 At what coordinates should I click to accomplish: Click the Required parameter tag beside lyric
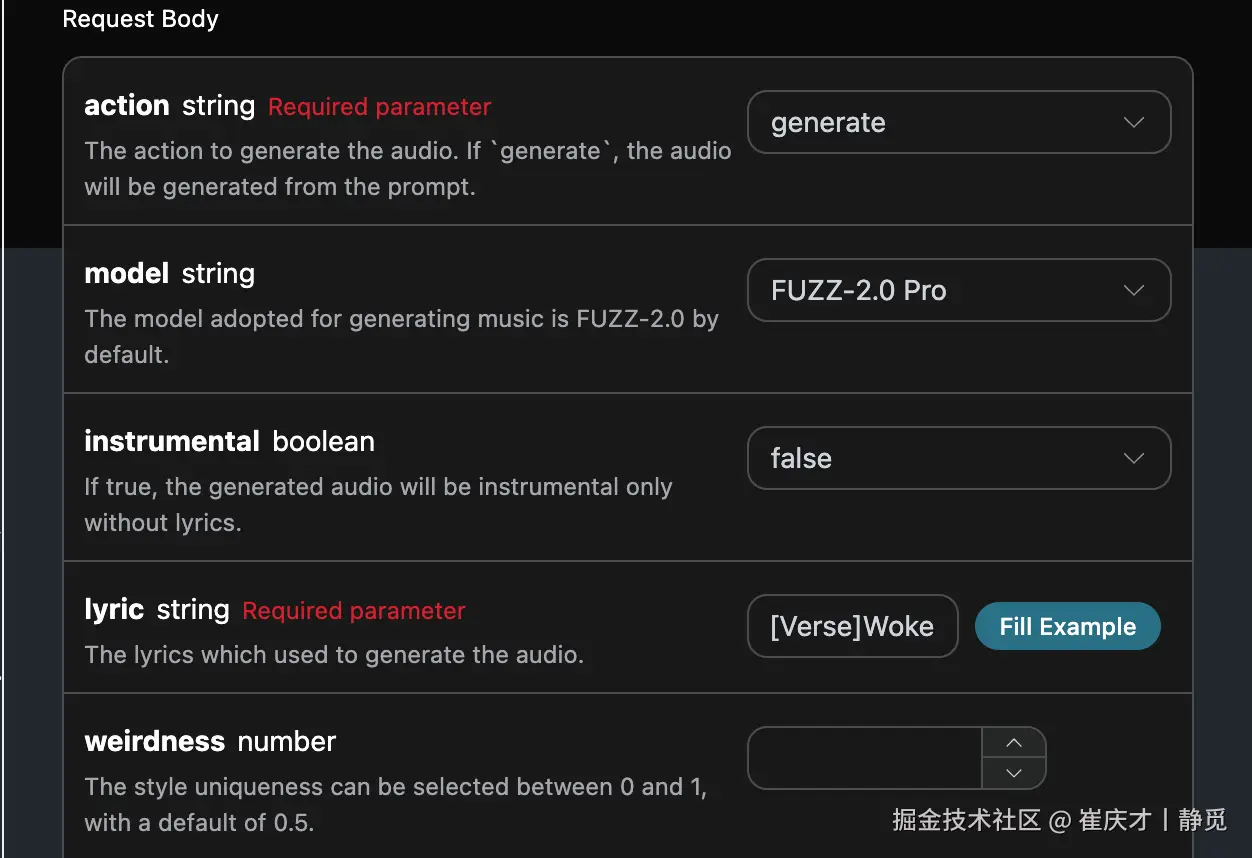coord(354,611)
